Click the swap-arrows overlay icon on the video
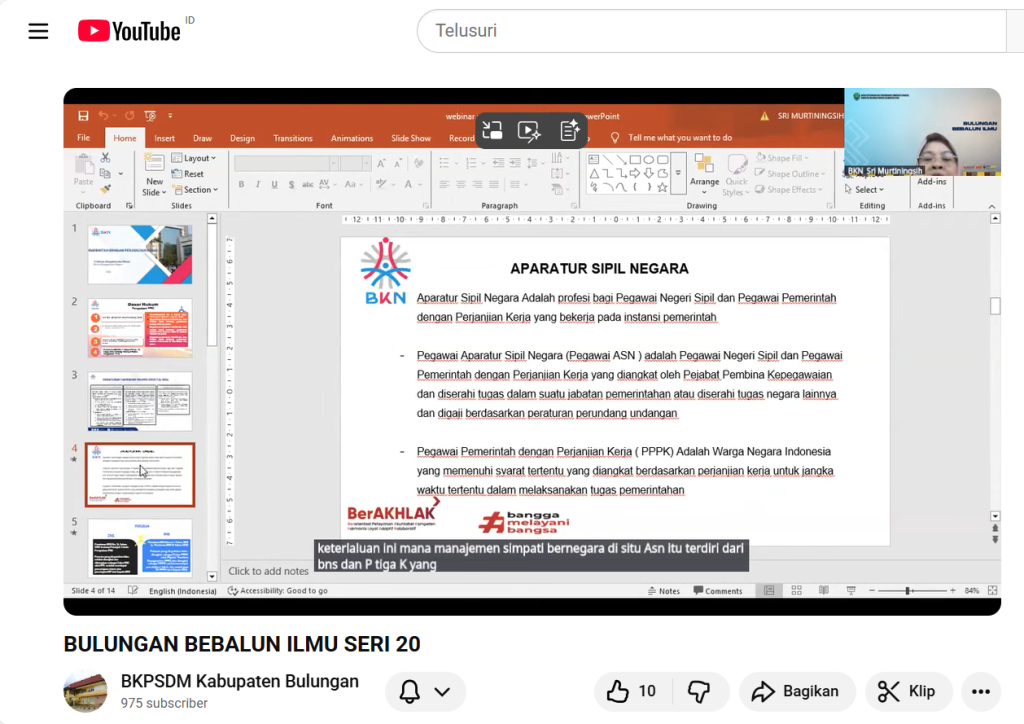The width and height of the screenshot is (1024, 724). pyautogui.click(x=492, y=130)
